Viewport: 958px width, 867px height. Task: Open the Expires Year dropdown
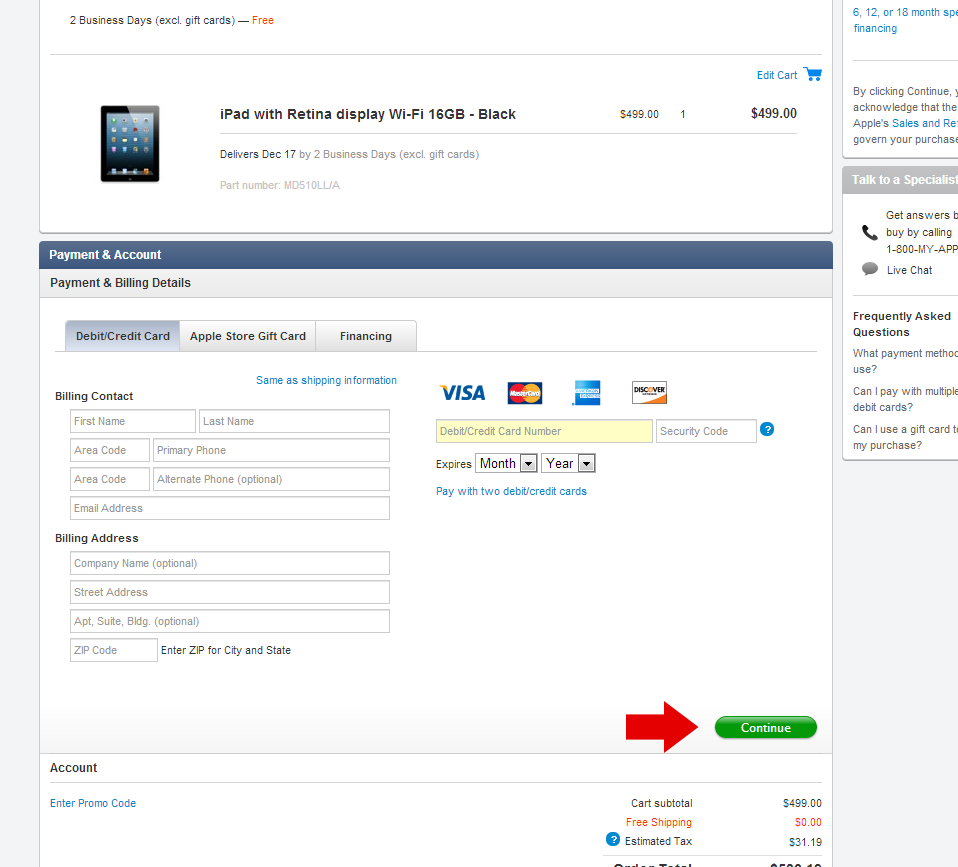click(568, 463)
